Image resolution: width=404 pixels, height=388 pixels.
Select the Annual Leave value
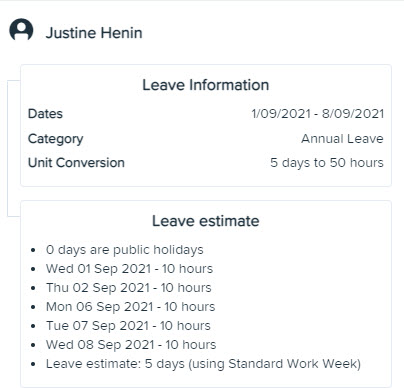(x=342, y=139)
